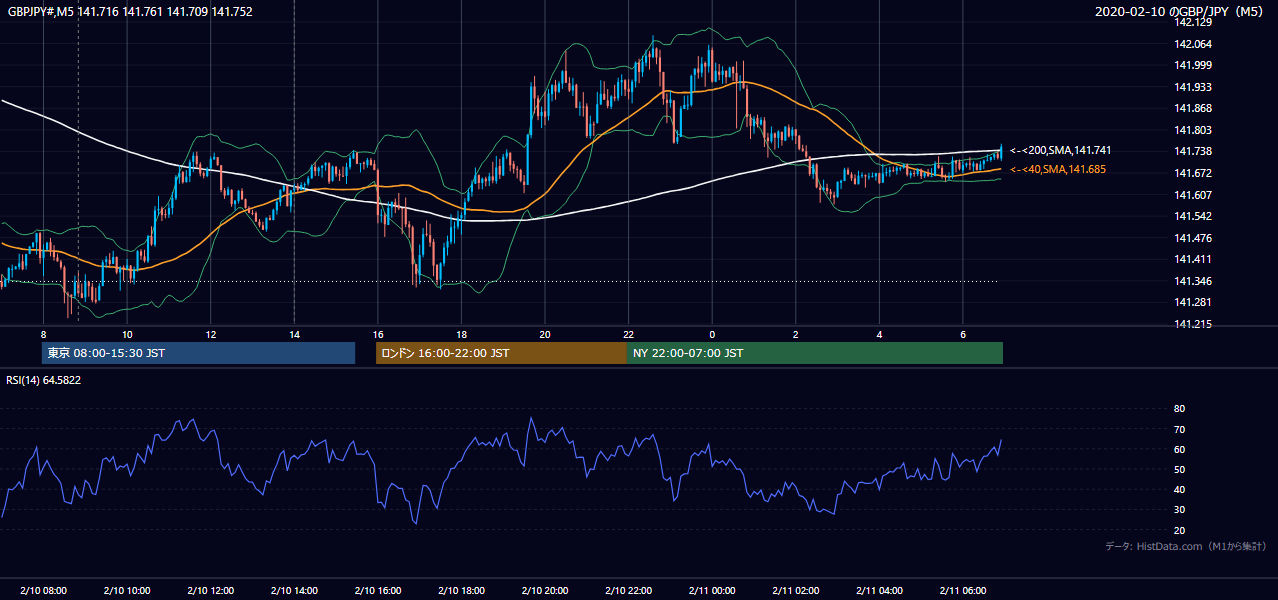Click the RSI axis level 80

click(1180, 409)
